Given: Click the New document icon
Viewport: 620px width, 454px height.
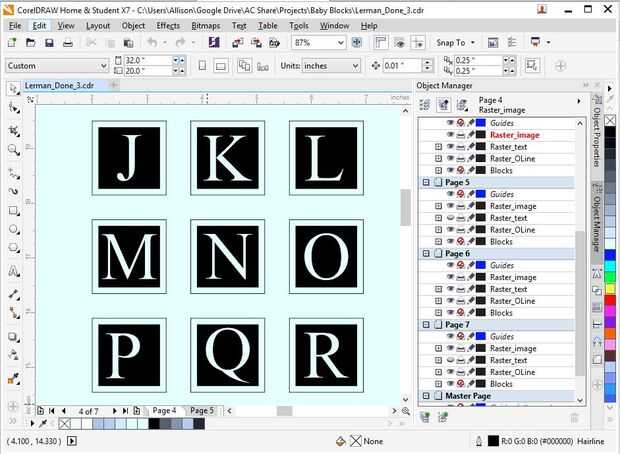Looking at the screenshot, I should coord(12,42).
